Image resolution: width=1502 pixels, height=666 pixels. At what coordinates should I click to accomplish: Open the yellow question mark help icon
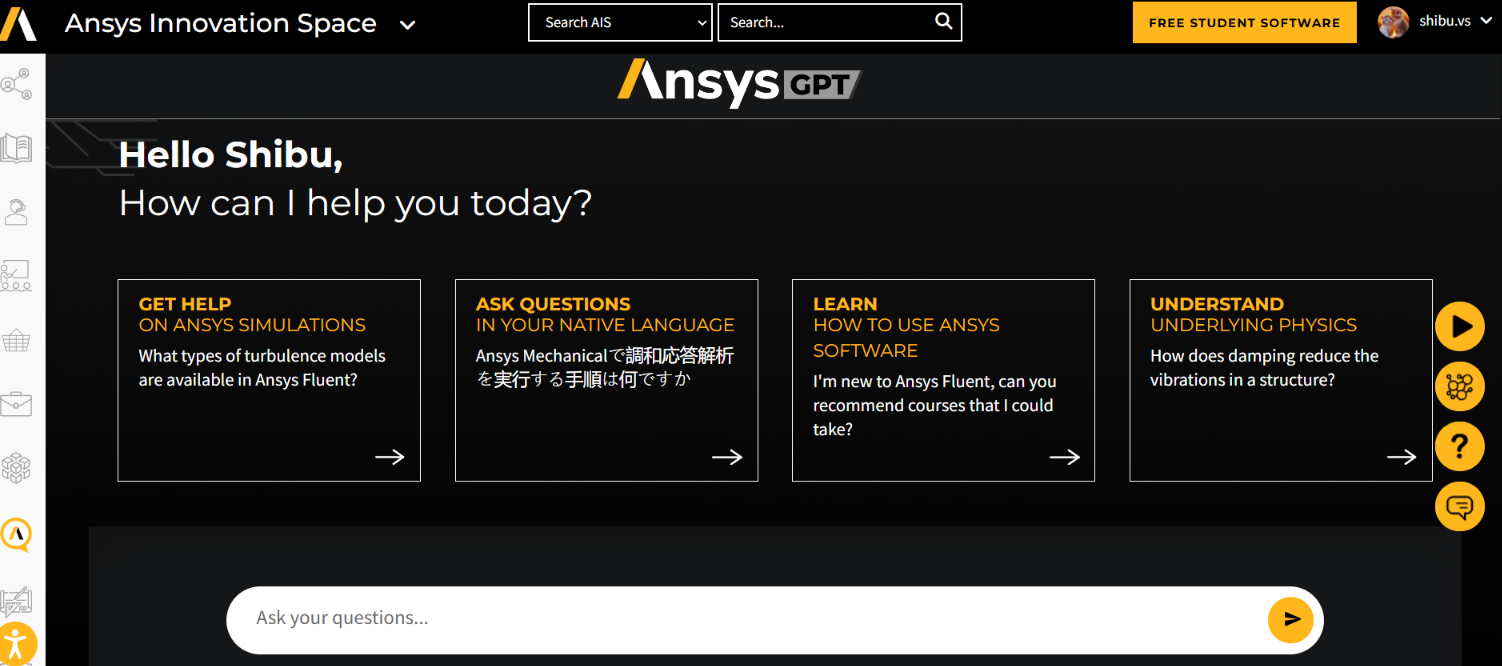pyautogui.click(x=1459, y=446)
